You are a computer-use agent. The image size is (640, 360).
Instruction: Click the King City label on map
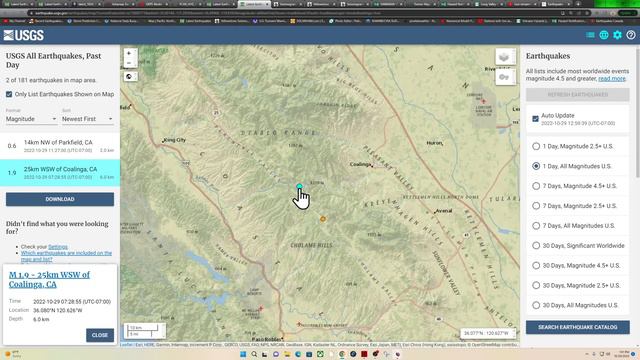(x=175, y=140)
